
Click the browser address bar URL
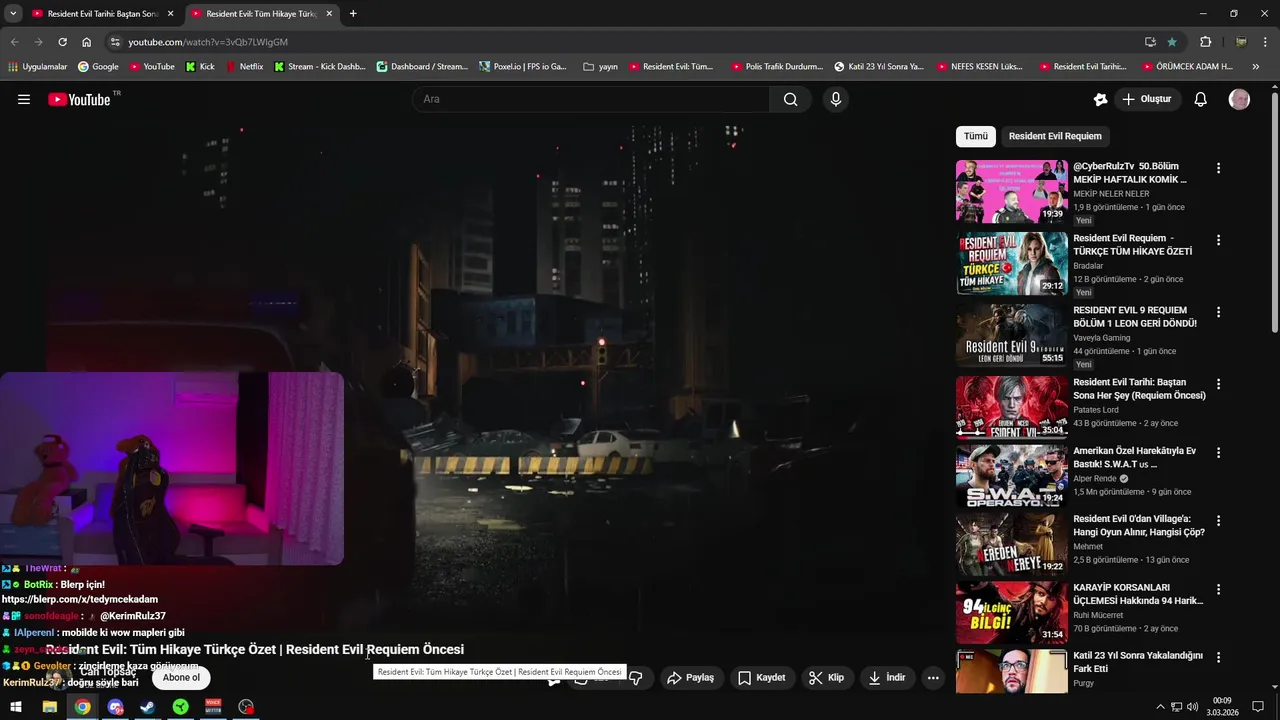pos(208,42)
